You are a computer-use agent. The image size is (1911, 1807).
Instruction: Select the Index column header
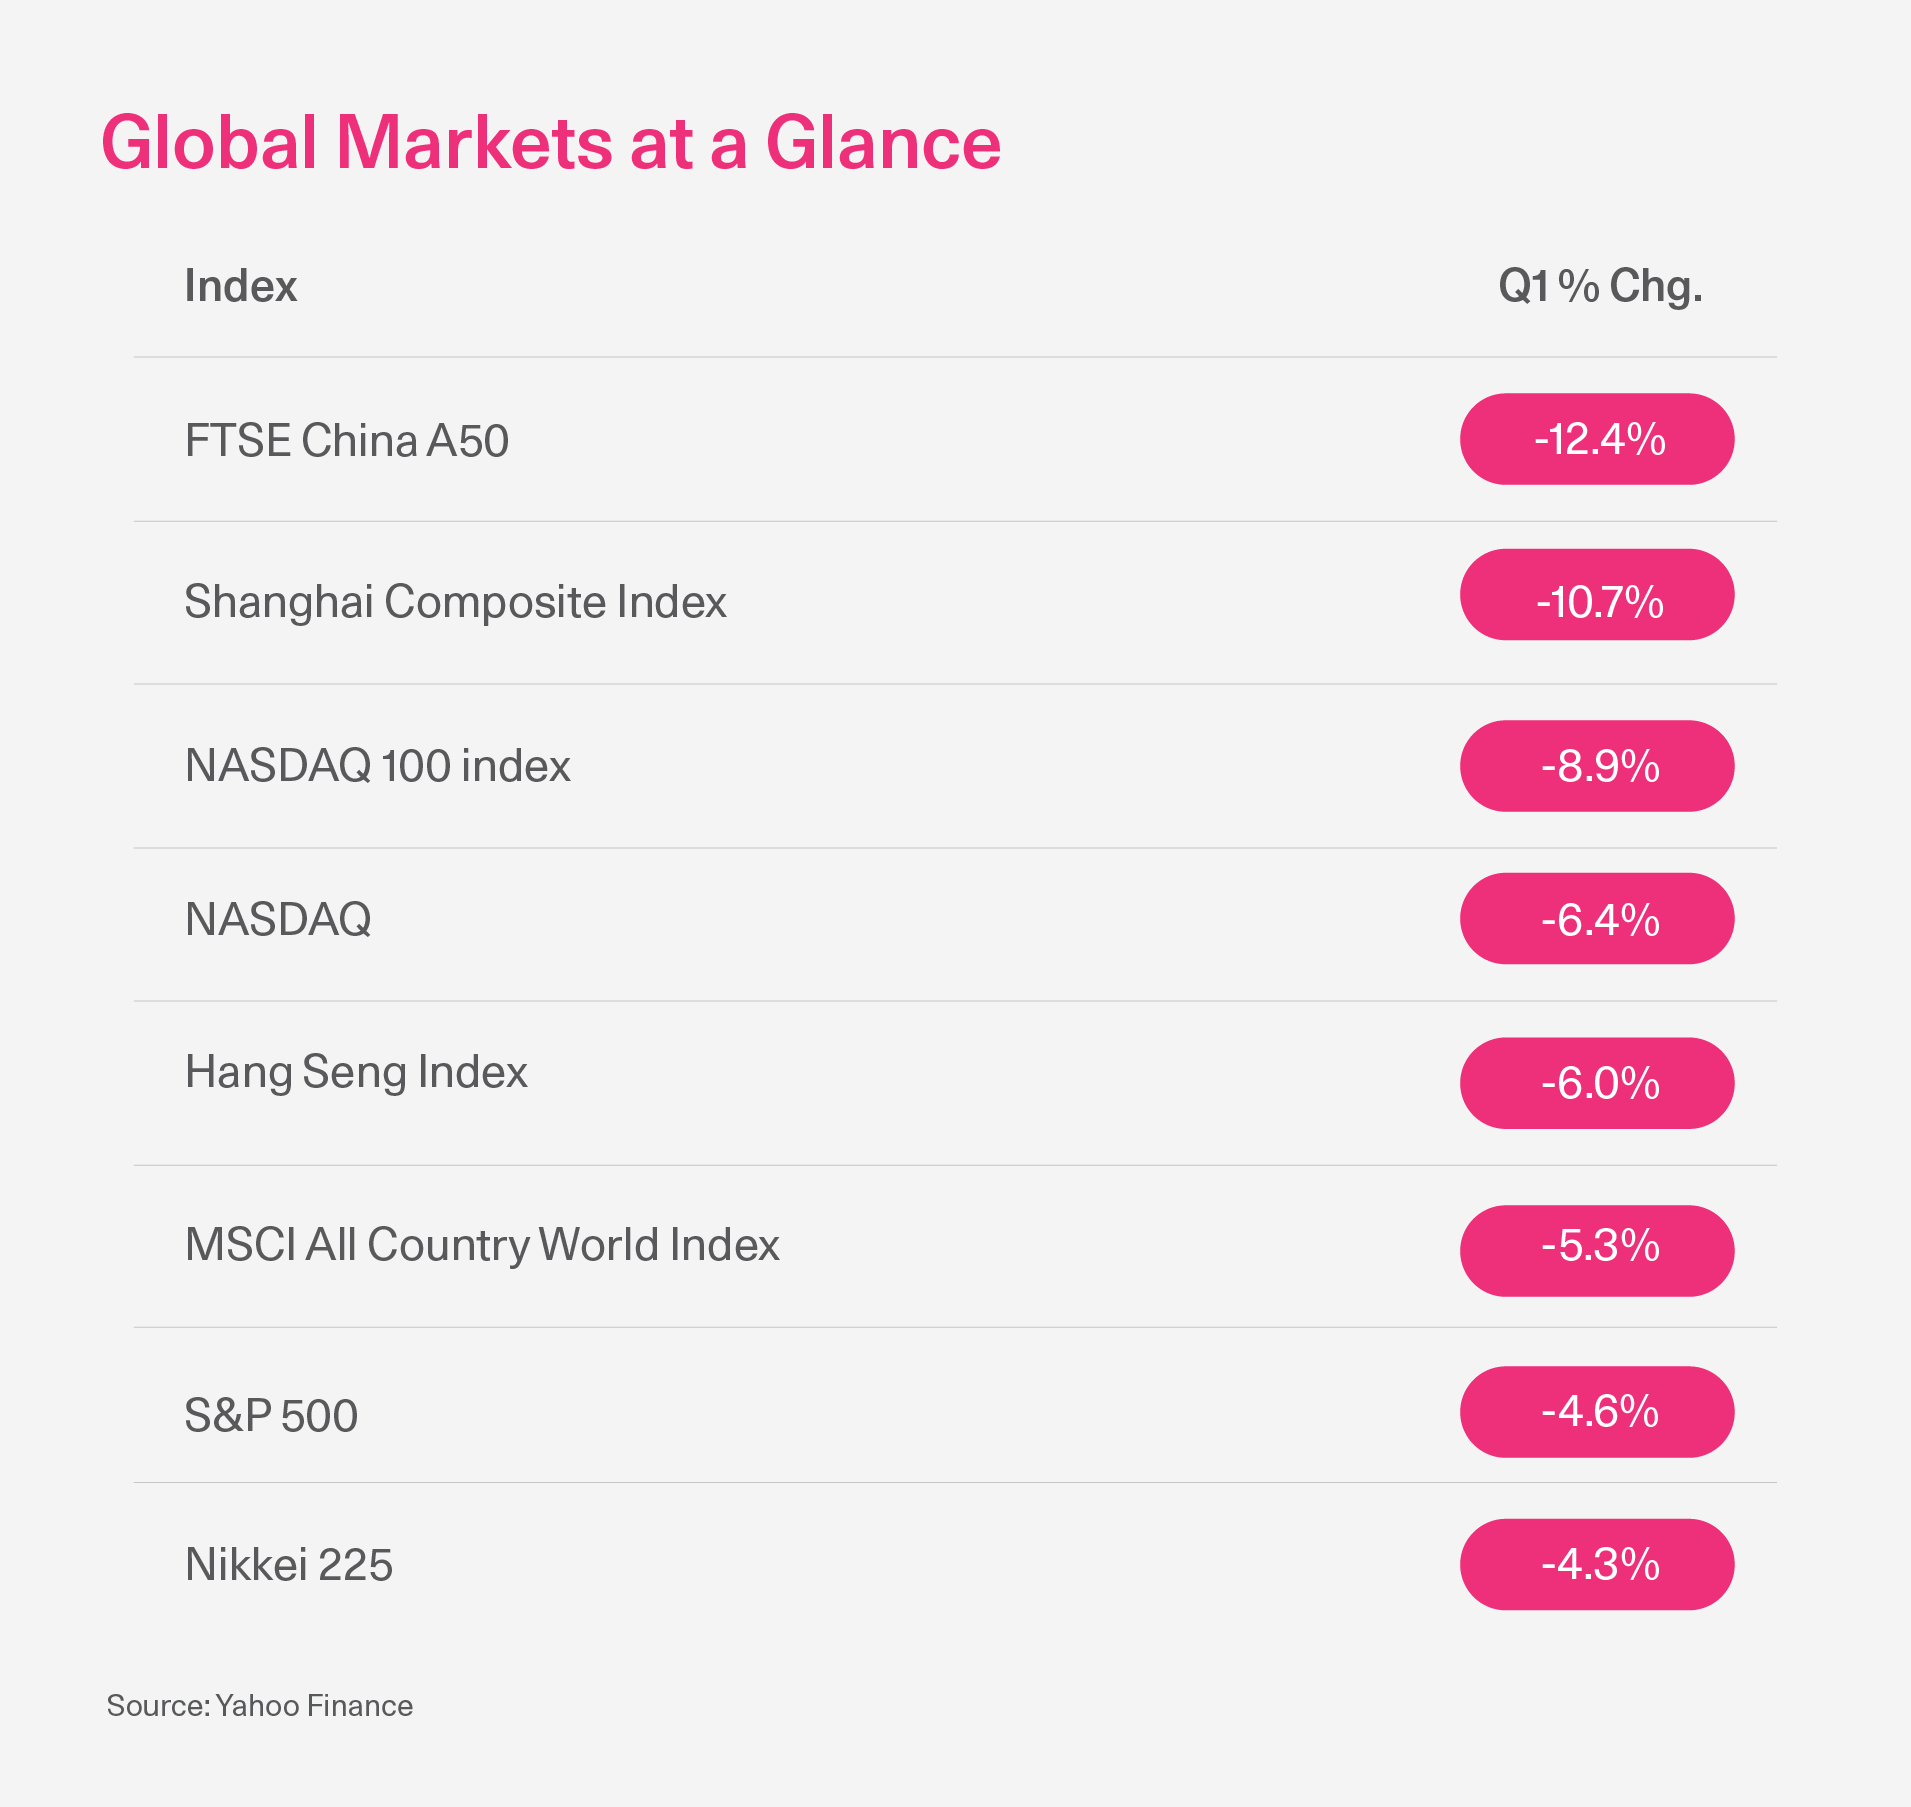(x=241, y=286)
